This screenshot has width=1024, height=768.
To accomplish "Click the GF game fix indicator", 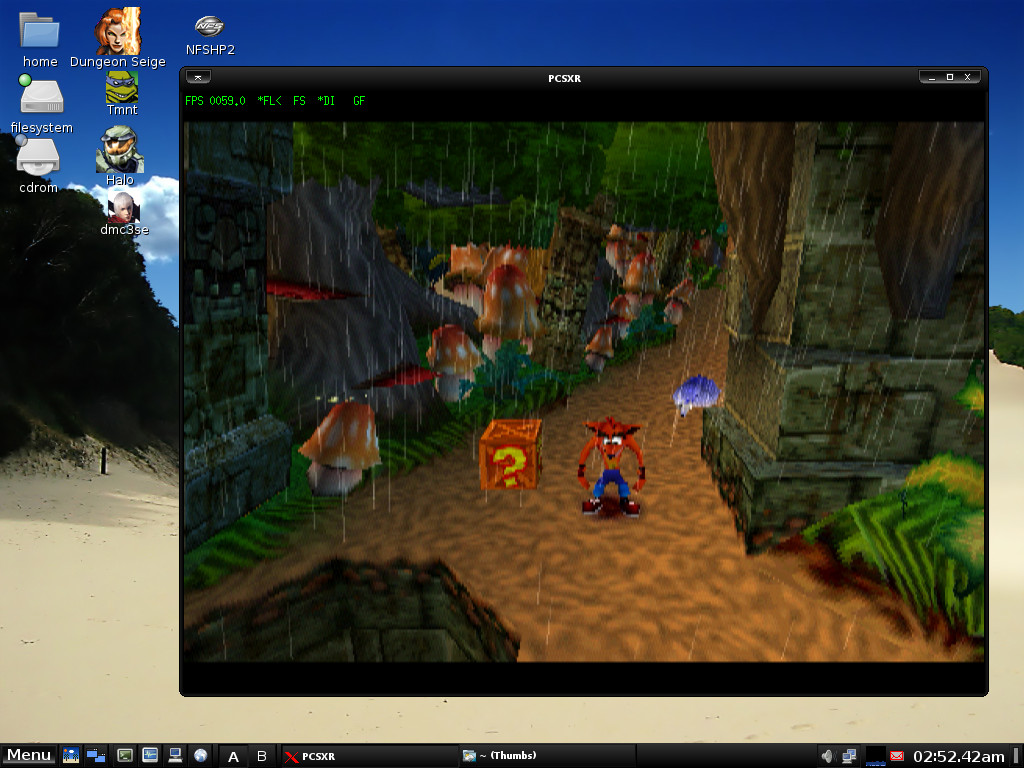I will [359, 101].
